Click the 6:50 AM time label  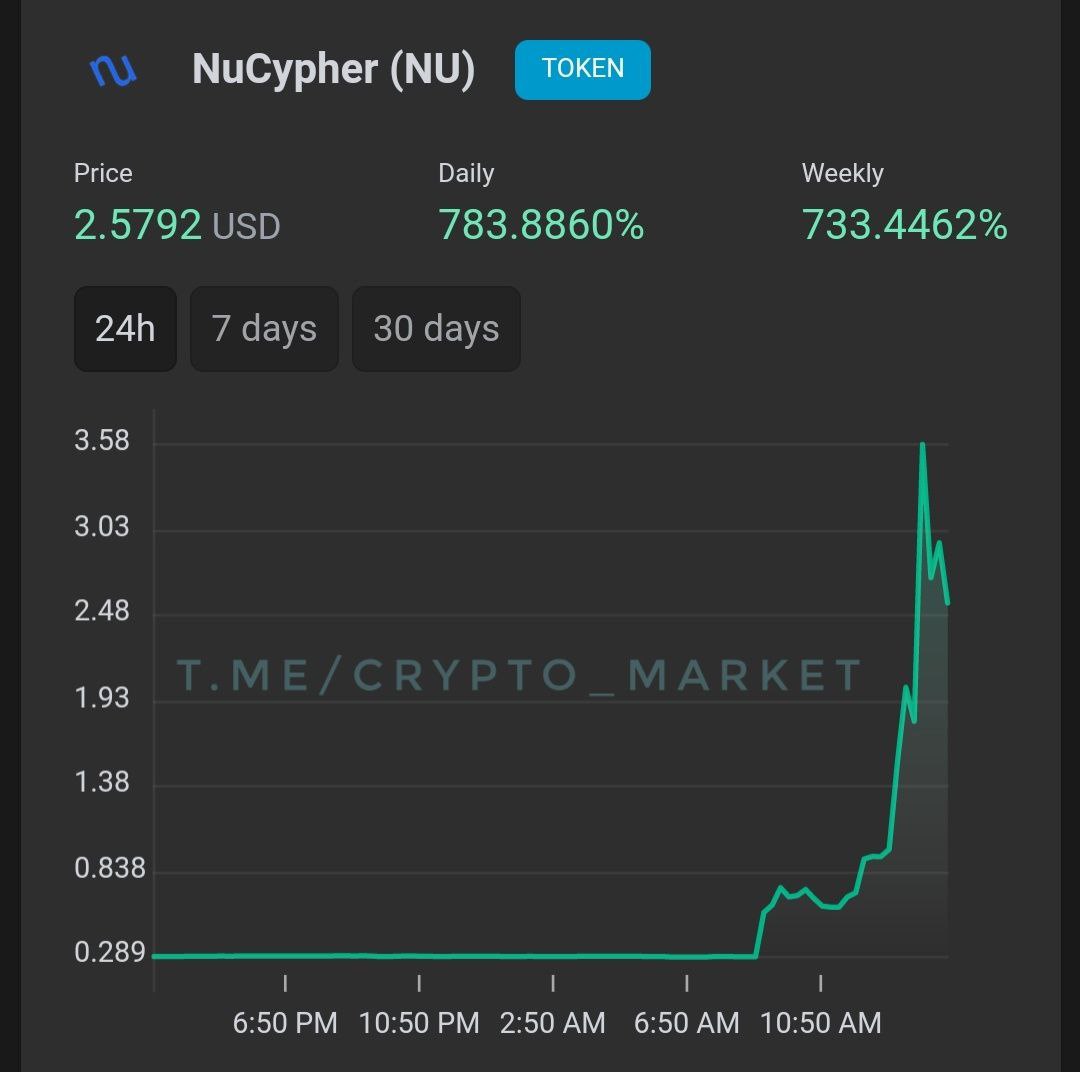tap(687, 1023)
